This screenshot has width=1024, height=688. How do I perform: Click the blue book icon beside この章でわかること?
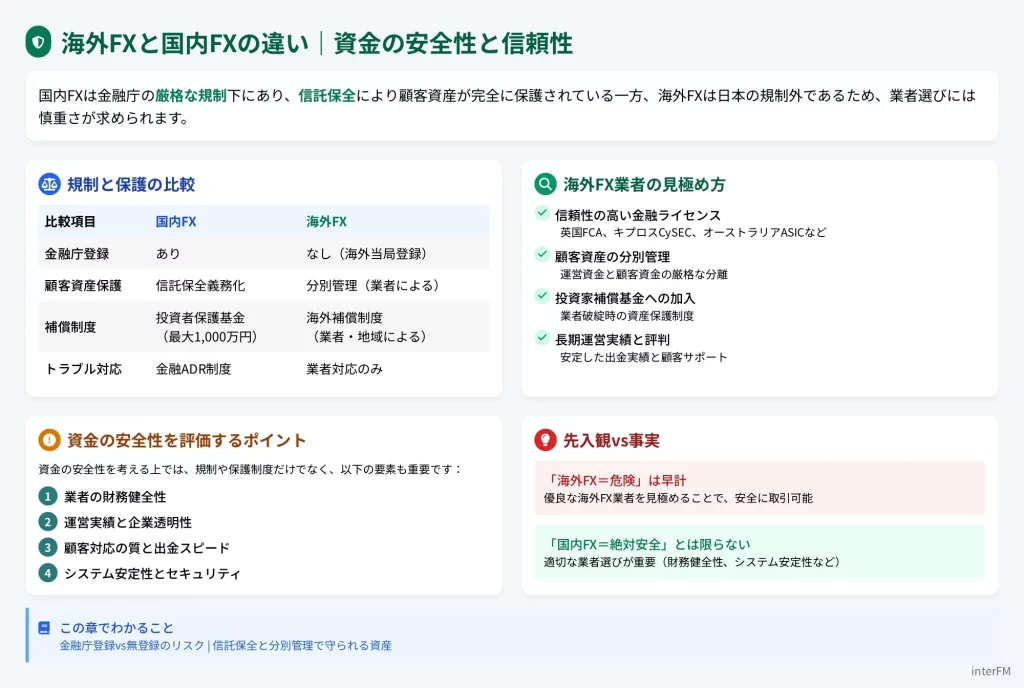click(x=44, y=628)
